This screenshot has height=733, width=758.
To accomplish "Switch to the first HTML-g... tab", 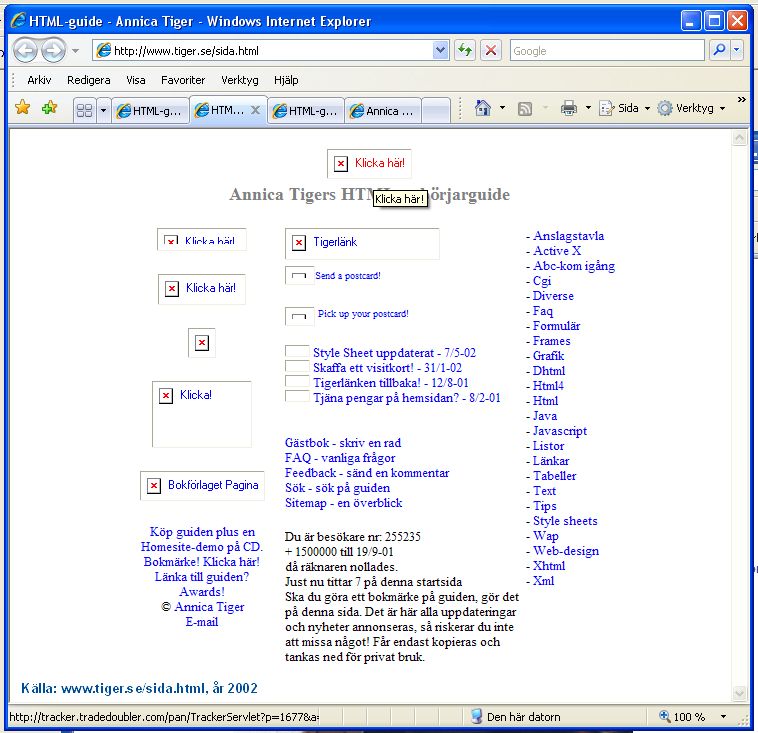I will [150, 111].
